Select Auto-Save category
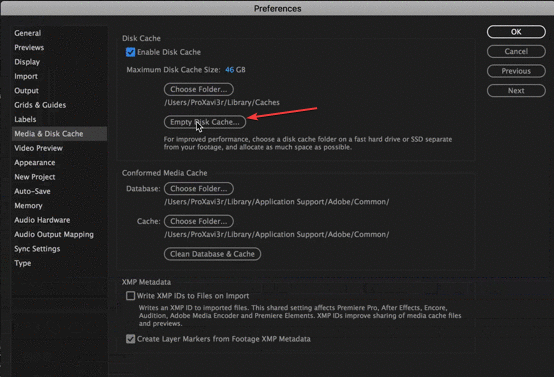 pyautogui.click(x=32, y=192)
